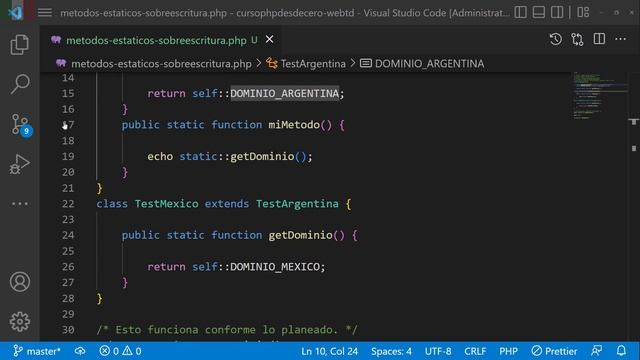The height and width of the screenshot is (360, 640).
Task: Click getDominio call on line 19
Action: pos(262,156)
